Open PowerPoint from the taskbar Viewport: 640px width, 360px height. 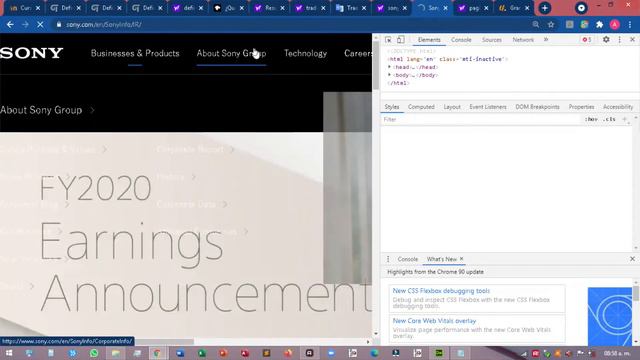click(x=223, y=353)
